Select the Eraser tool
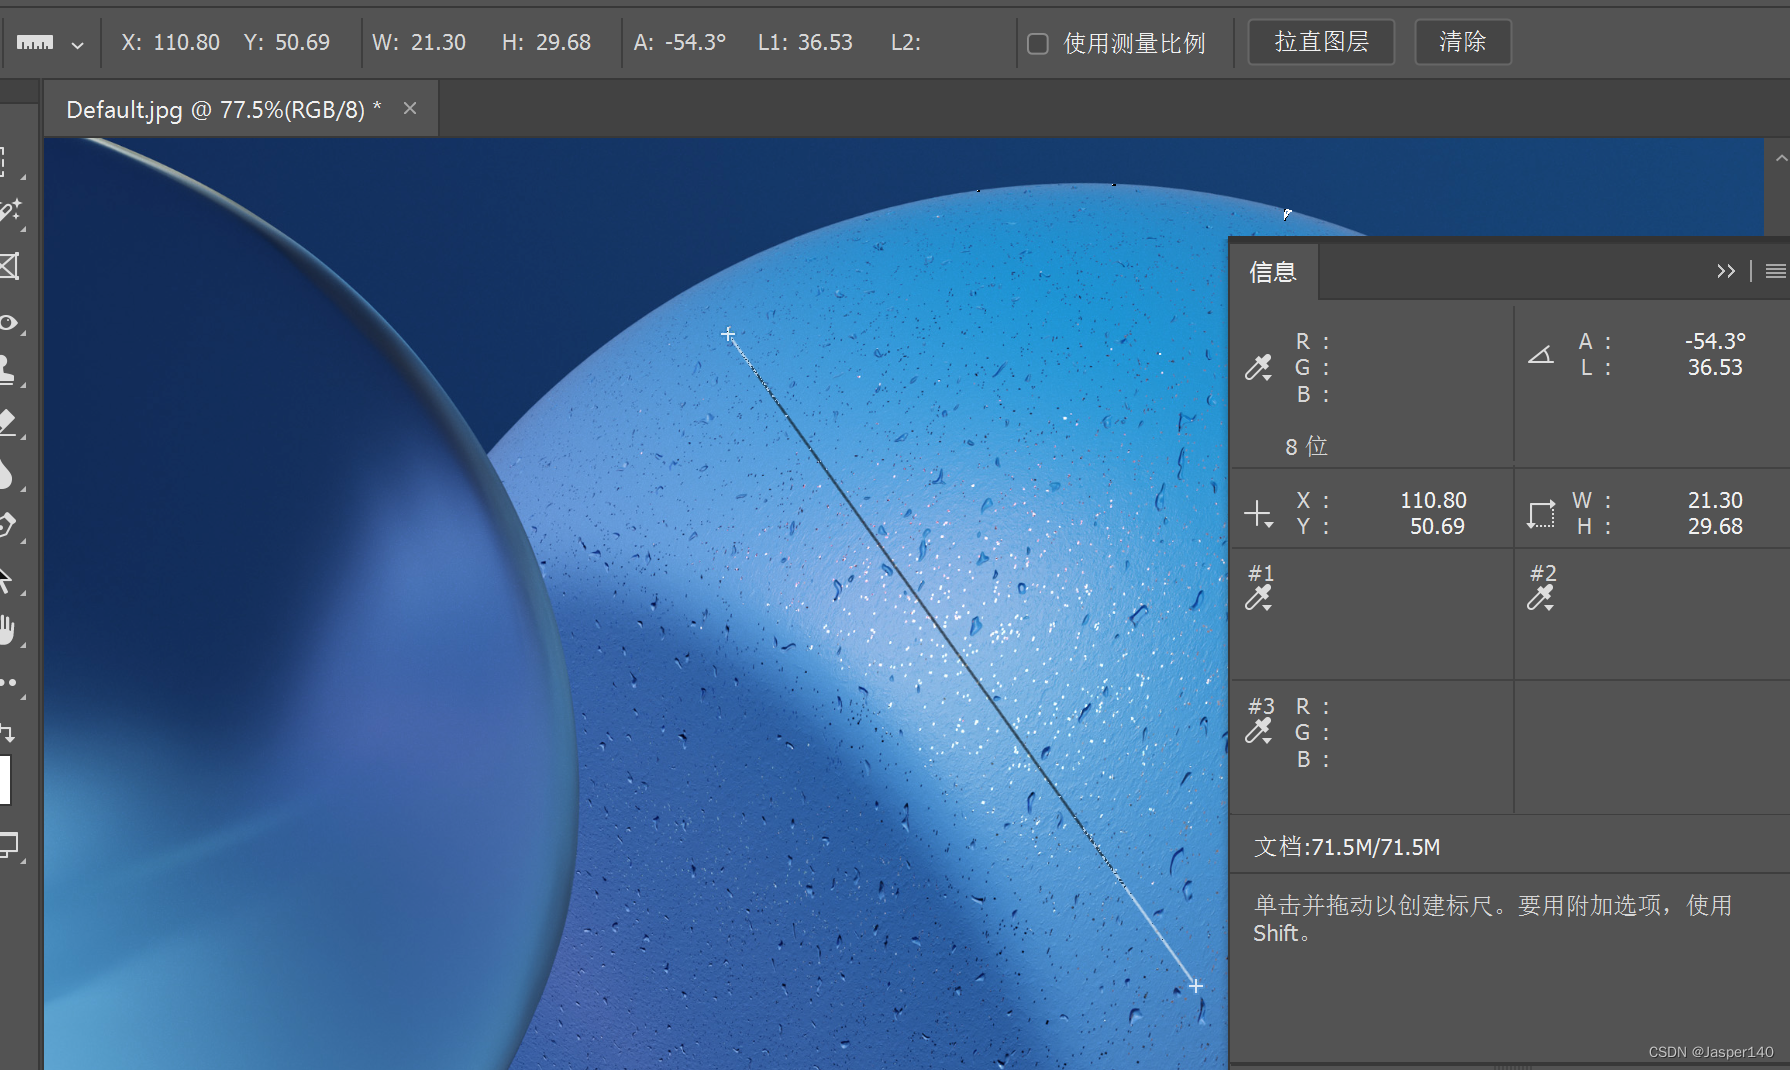 (10, 422)
